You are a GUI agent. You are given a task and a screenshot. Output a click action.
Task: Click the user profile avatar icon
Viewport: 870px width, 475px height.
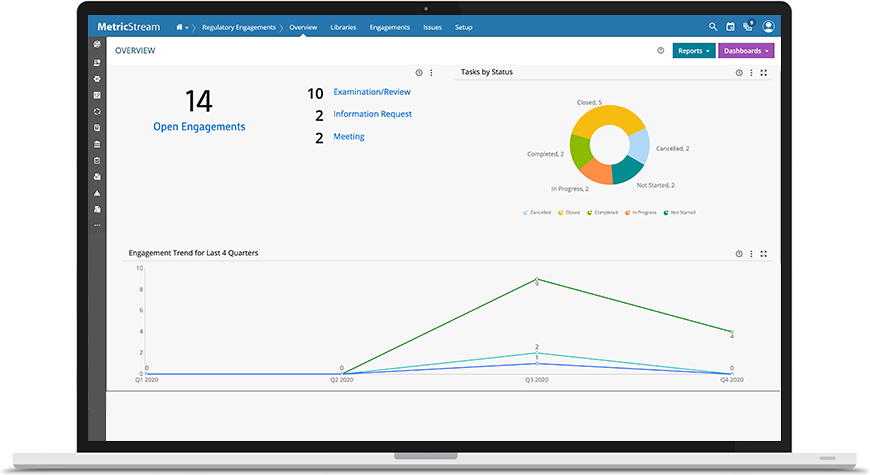(768, 27)
